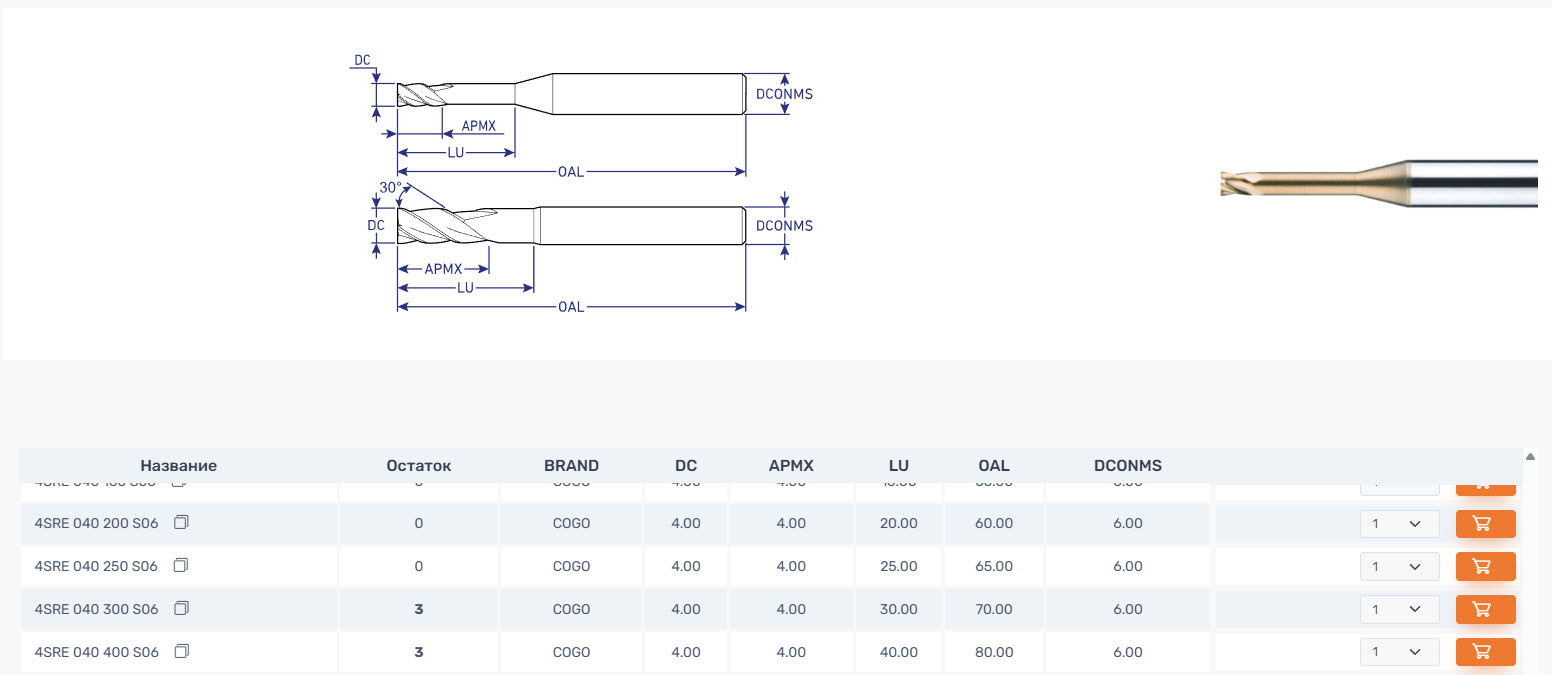The width and height of the screenshot is (1552, 675).
Task: Select product name 4SRE 040 400 S06
Action: click(x=96, y=653)
